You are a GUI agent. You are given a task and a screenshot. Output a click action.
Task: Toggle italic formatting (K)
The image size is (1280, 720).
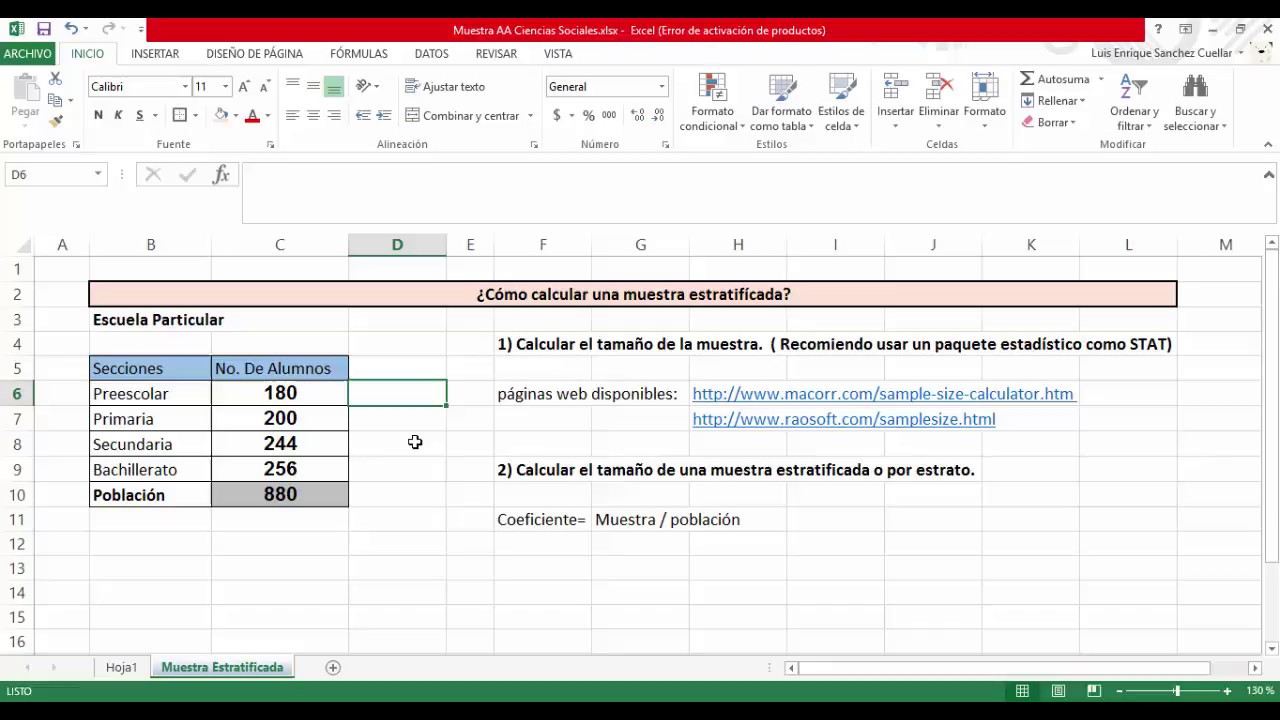[118, 116]
